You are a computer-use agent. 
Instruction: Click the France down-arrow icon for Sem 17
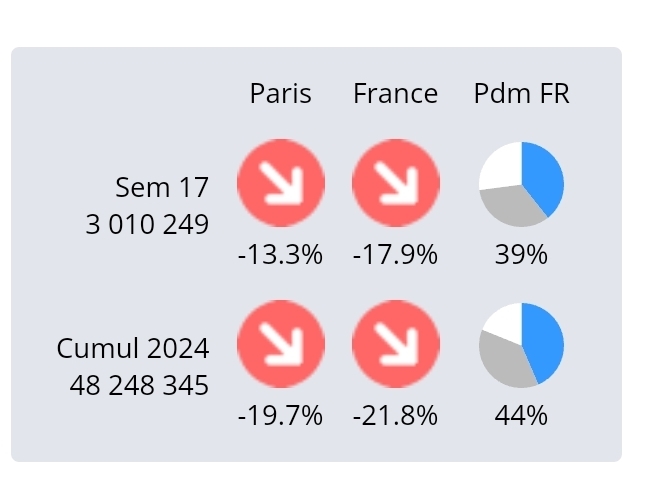[395, 184]
